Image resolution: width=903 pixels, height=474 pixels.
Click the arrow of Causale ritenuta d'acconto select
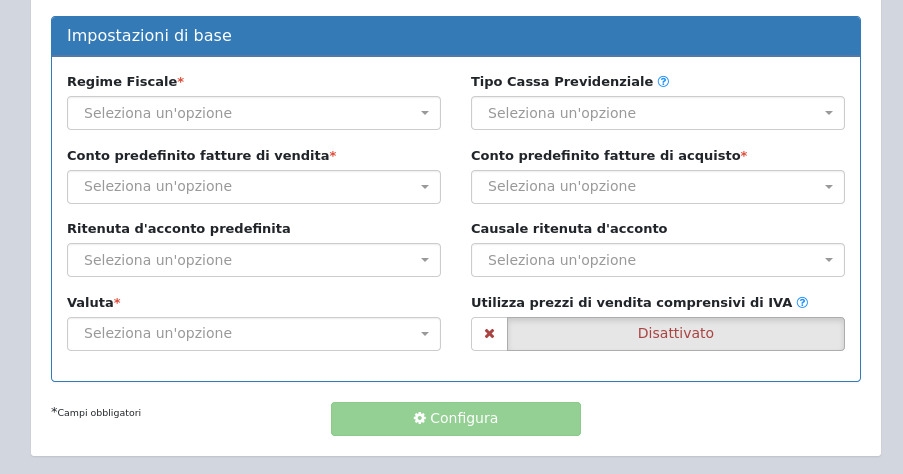829,261
